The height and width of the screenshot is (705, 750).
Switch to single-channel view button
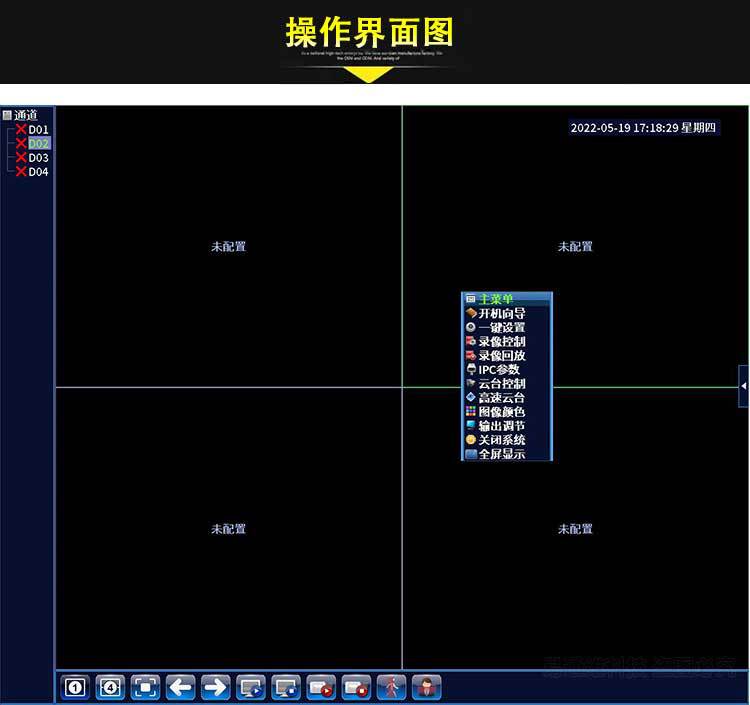tap(75, 687)
